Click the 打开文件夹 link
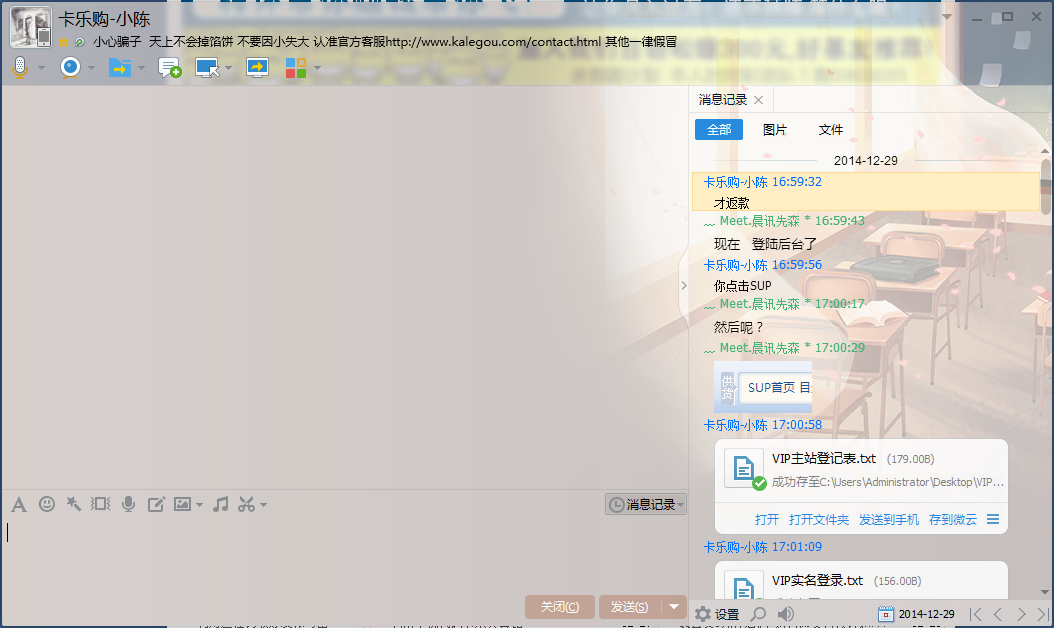This screenshot has height=628, width=1054. (818, 519)
